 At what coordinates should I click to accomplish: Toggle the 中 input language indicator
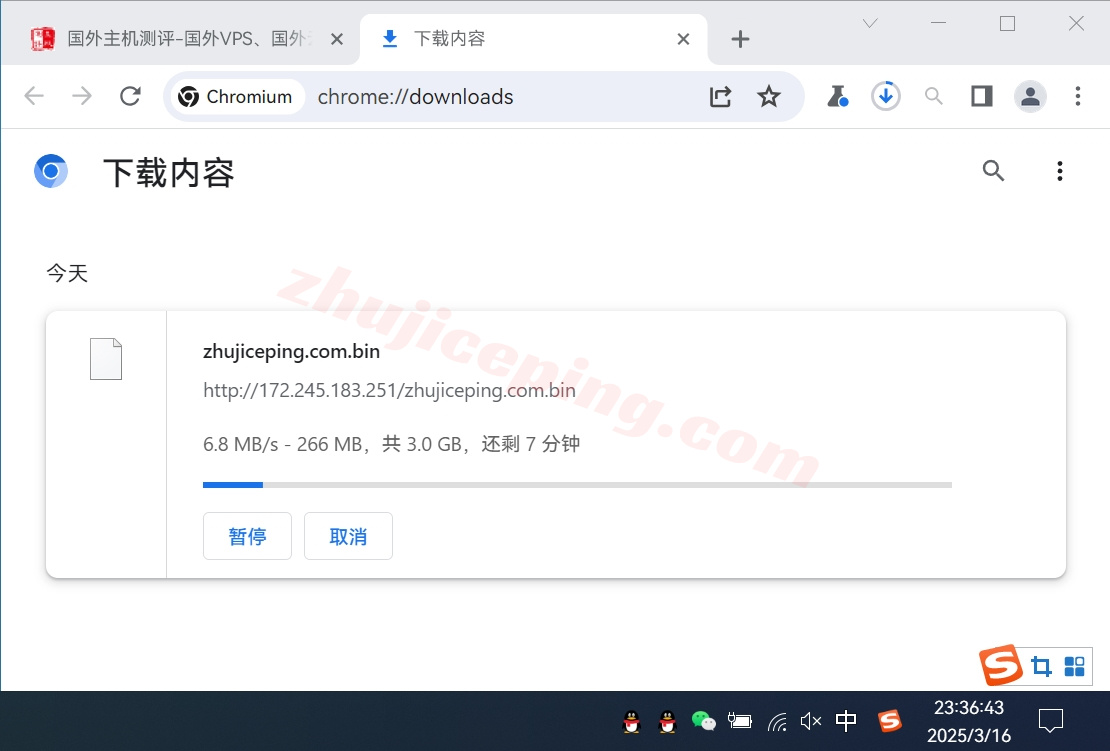click(846, 721)
